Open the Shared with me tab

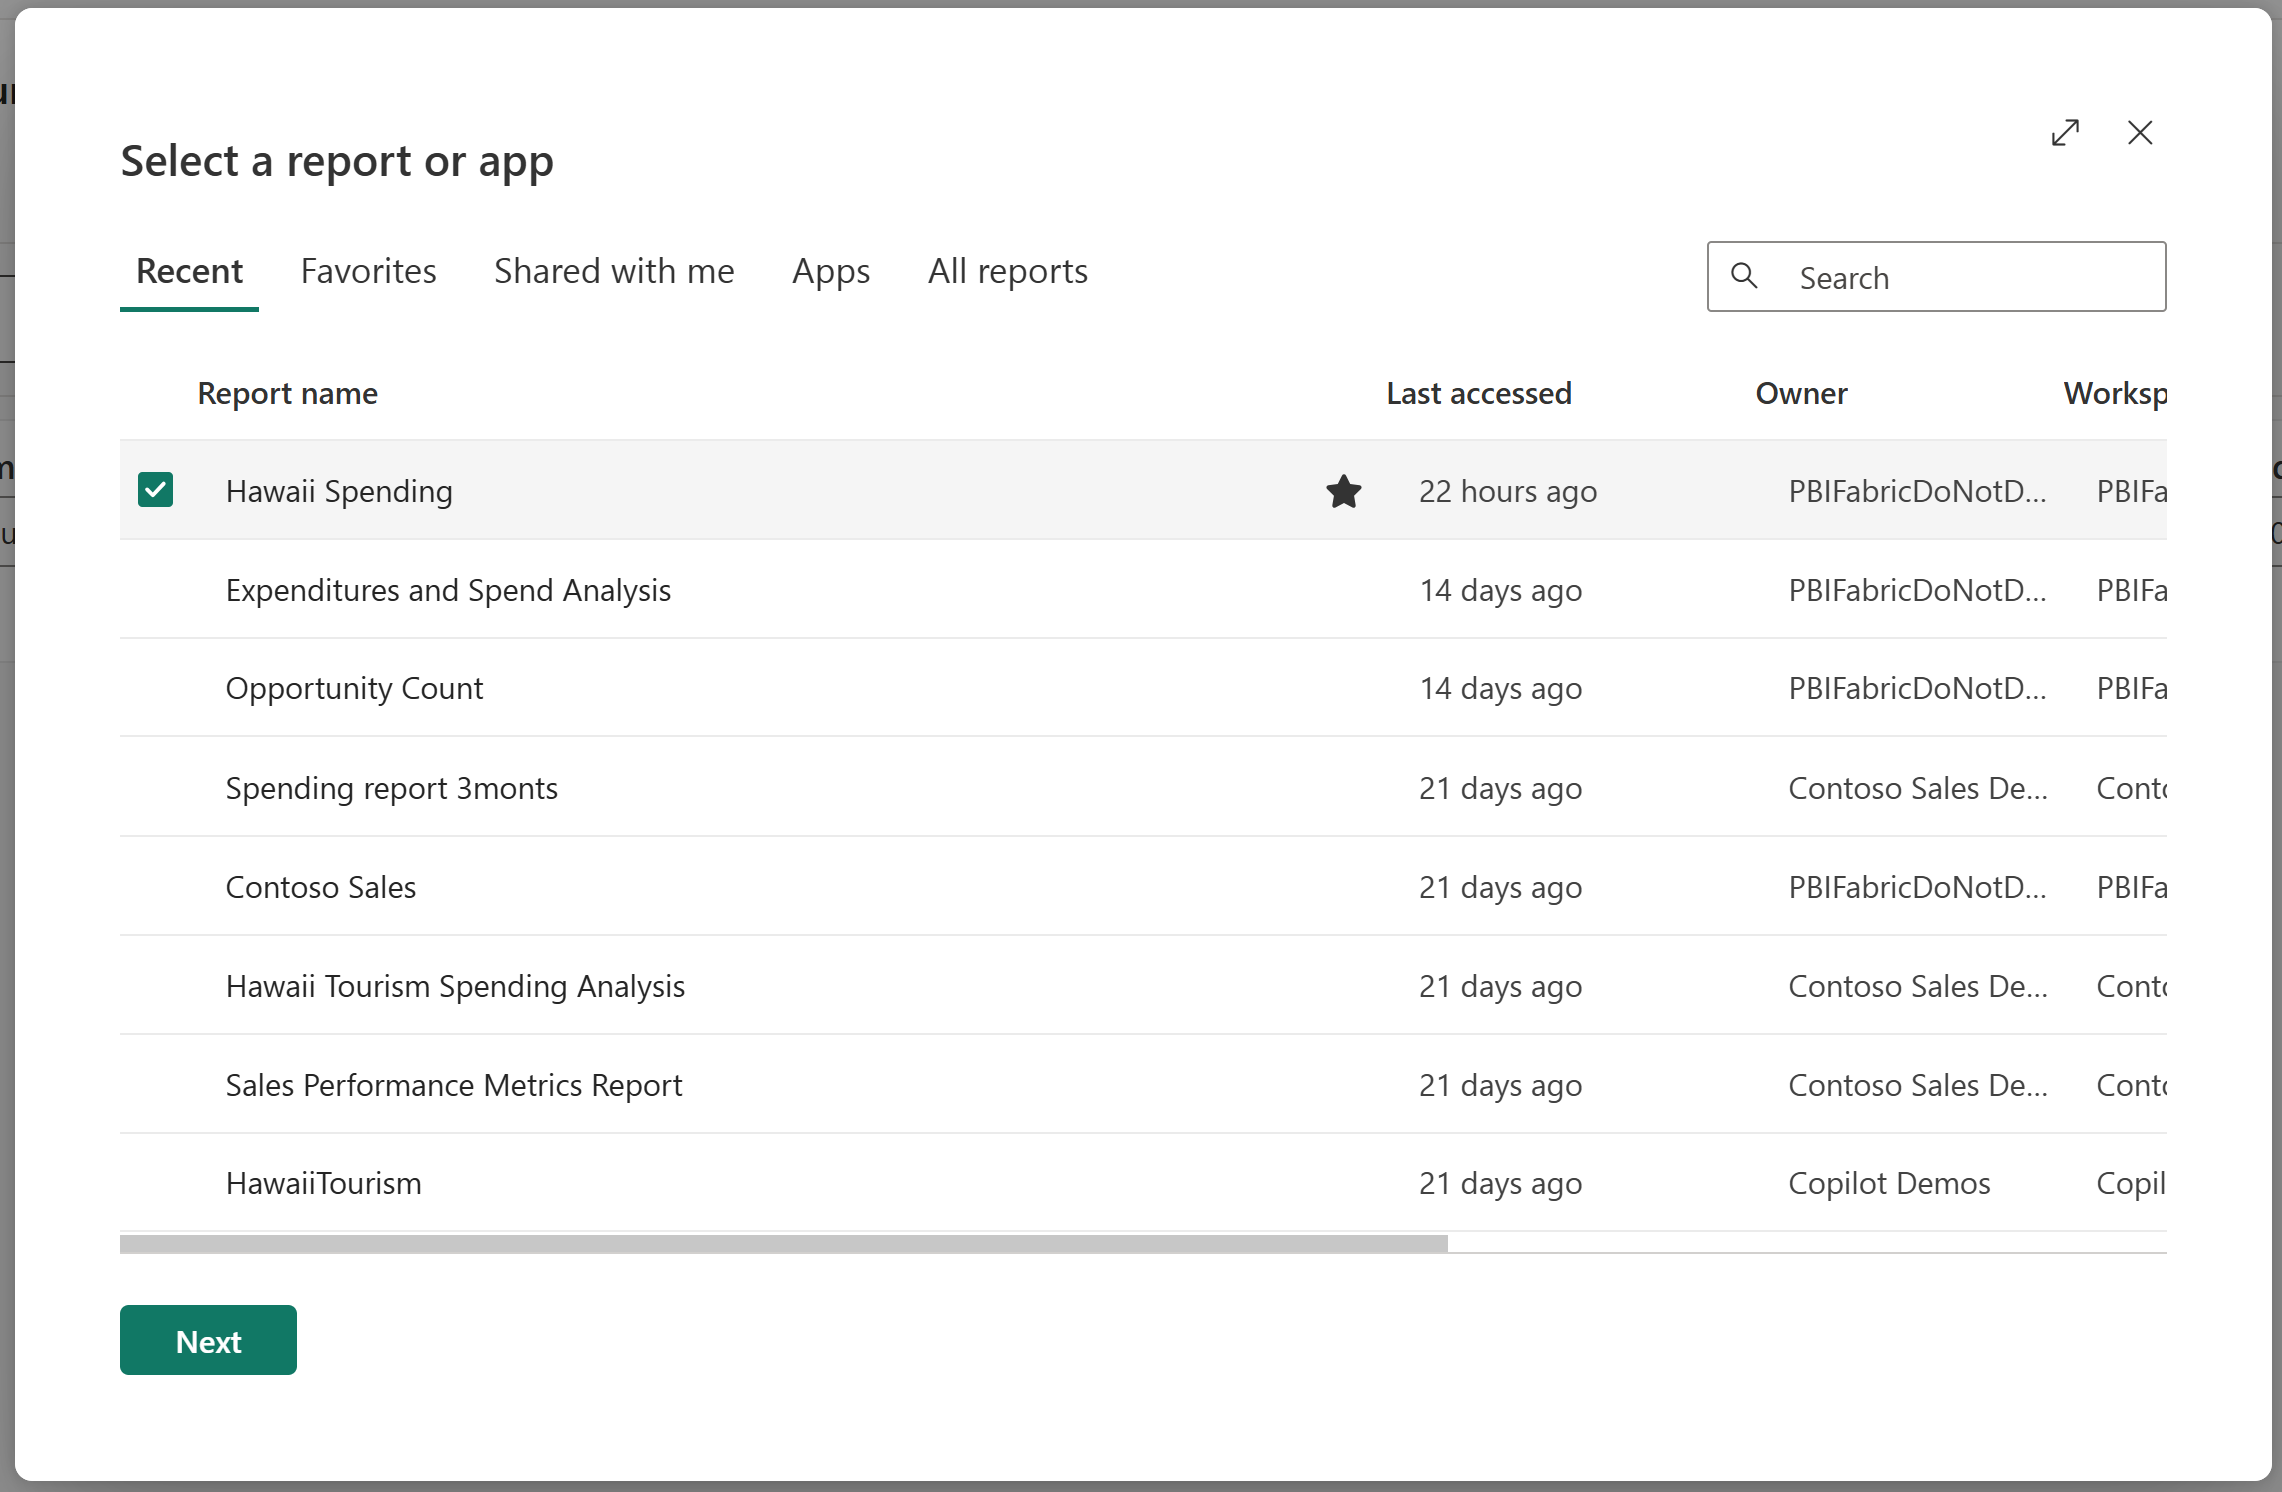click(614, 270)
